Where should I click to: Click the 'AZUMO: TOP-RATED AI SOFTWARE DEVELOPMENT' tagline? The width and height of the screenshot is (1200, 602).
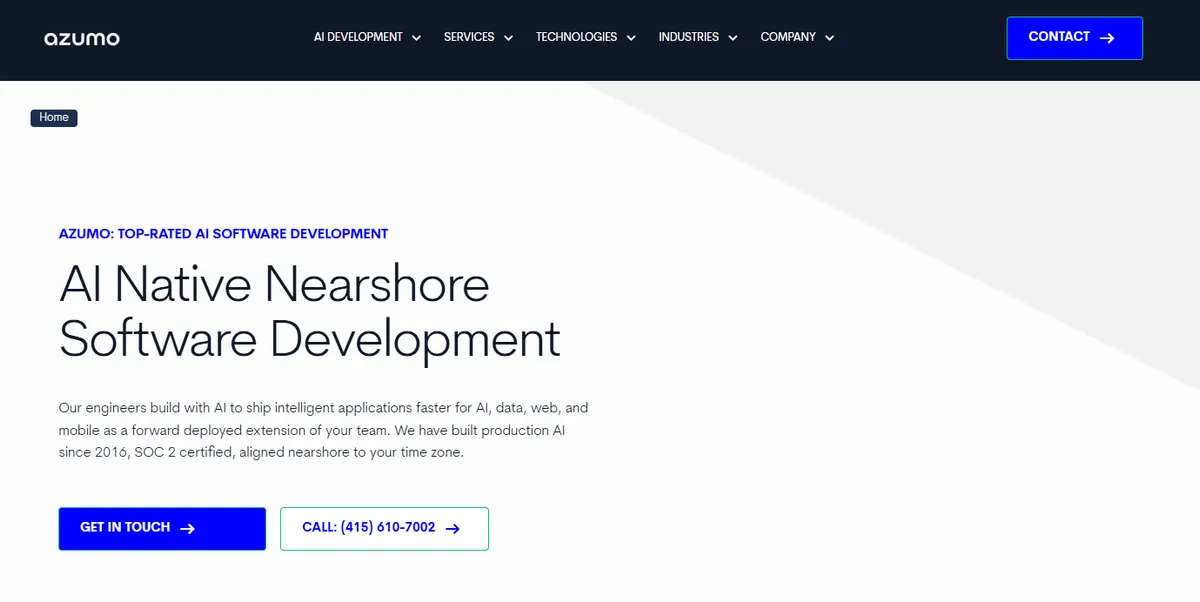tap(223, 234)
